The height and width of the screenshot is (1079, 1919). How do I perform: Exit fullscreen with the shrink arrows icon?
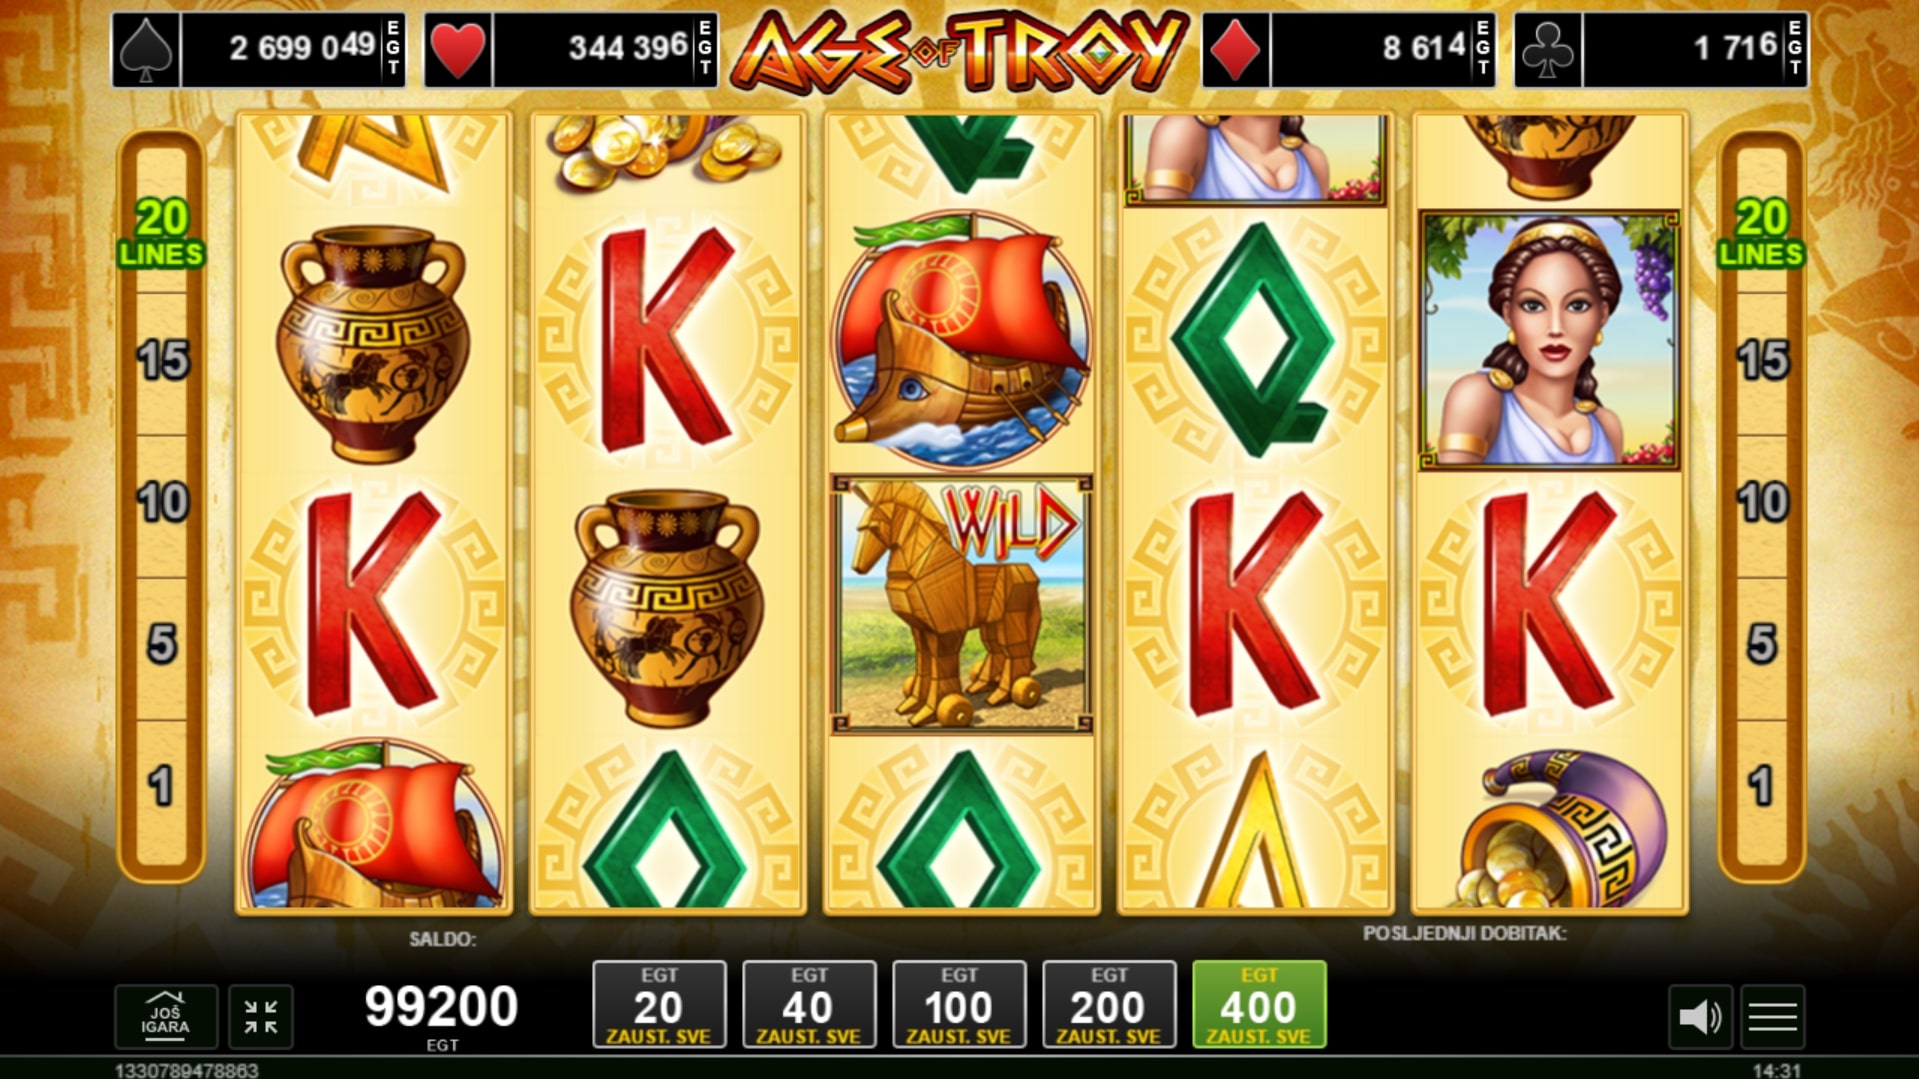click(261, 1017)
